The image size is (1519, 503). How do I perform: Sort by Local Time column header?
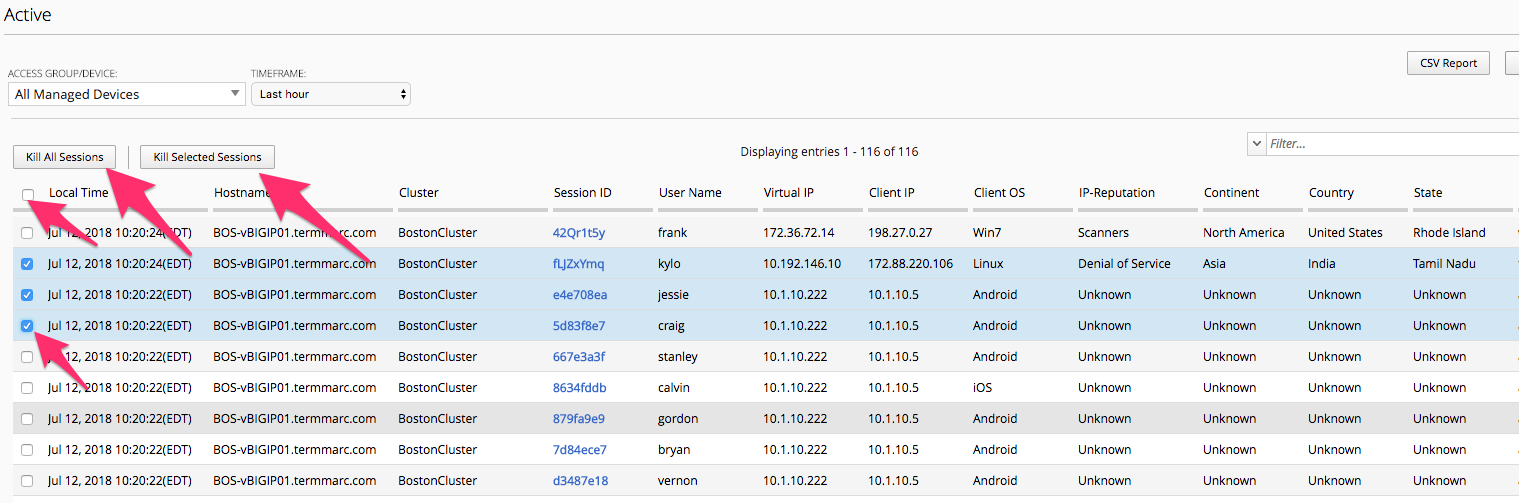click(79, 193)
